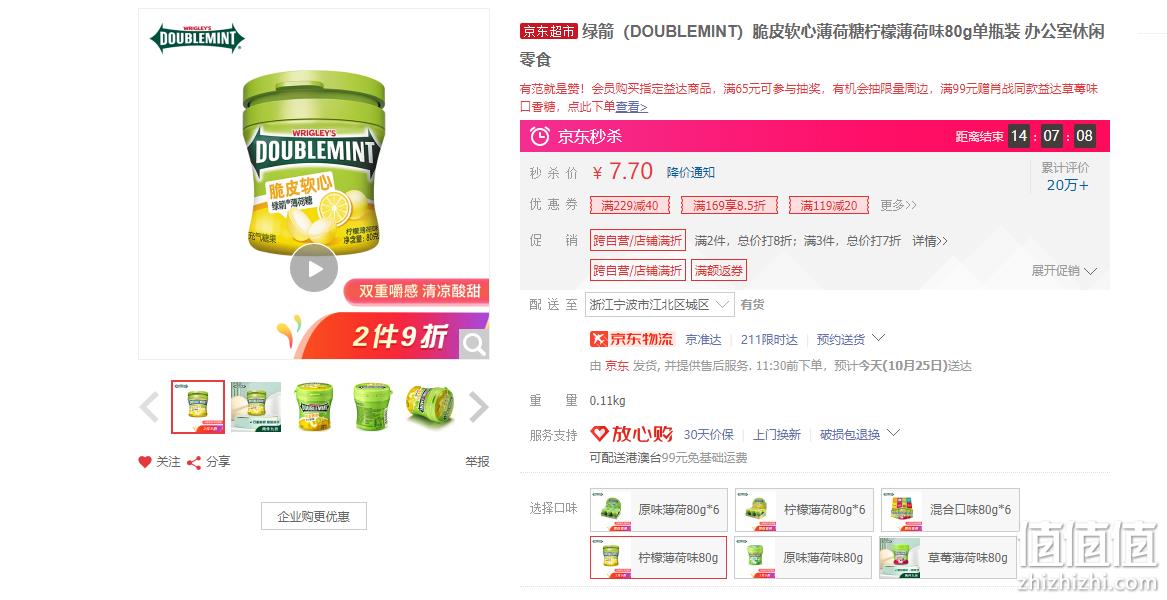Expand promotions with 展开促销

[x=1064, y=271]
